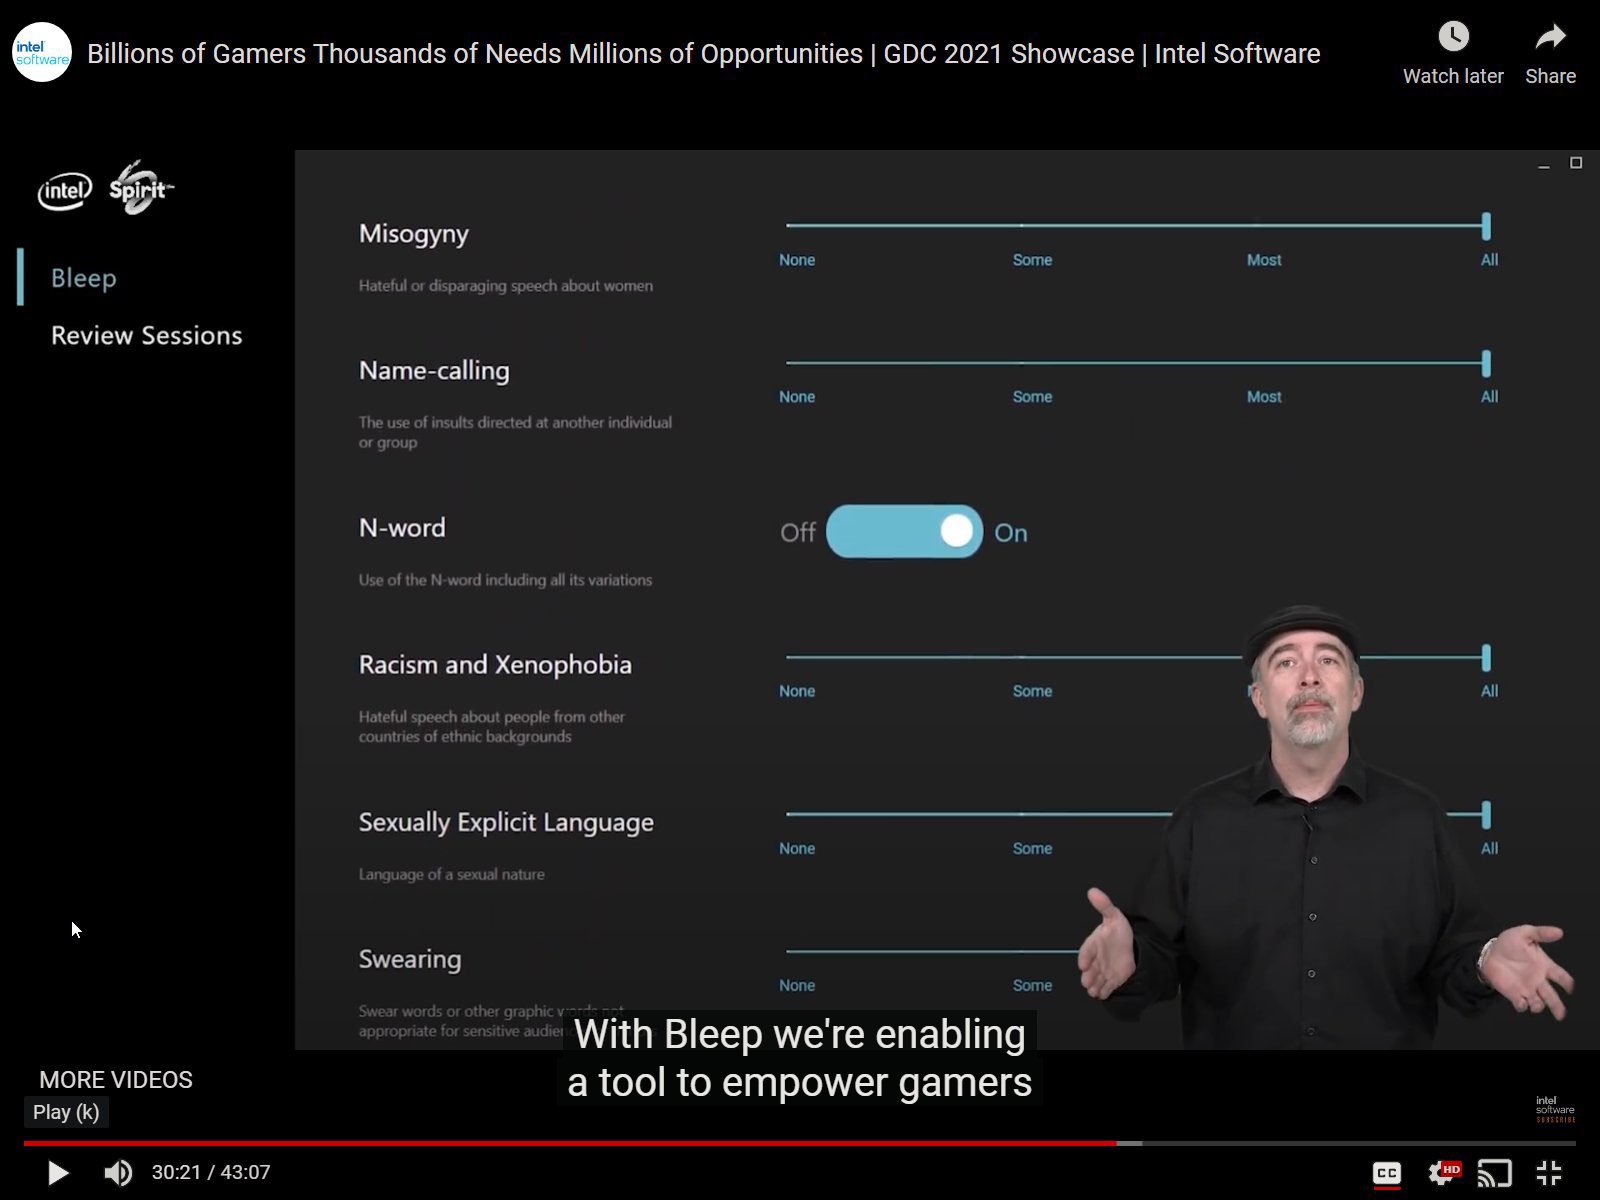Set Racism and Xenophobia to None
The width and height of the screenshot is (1600, 1200).
[797, 691]
